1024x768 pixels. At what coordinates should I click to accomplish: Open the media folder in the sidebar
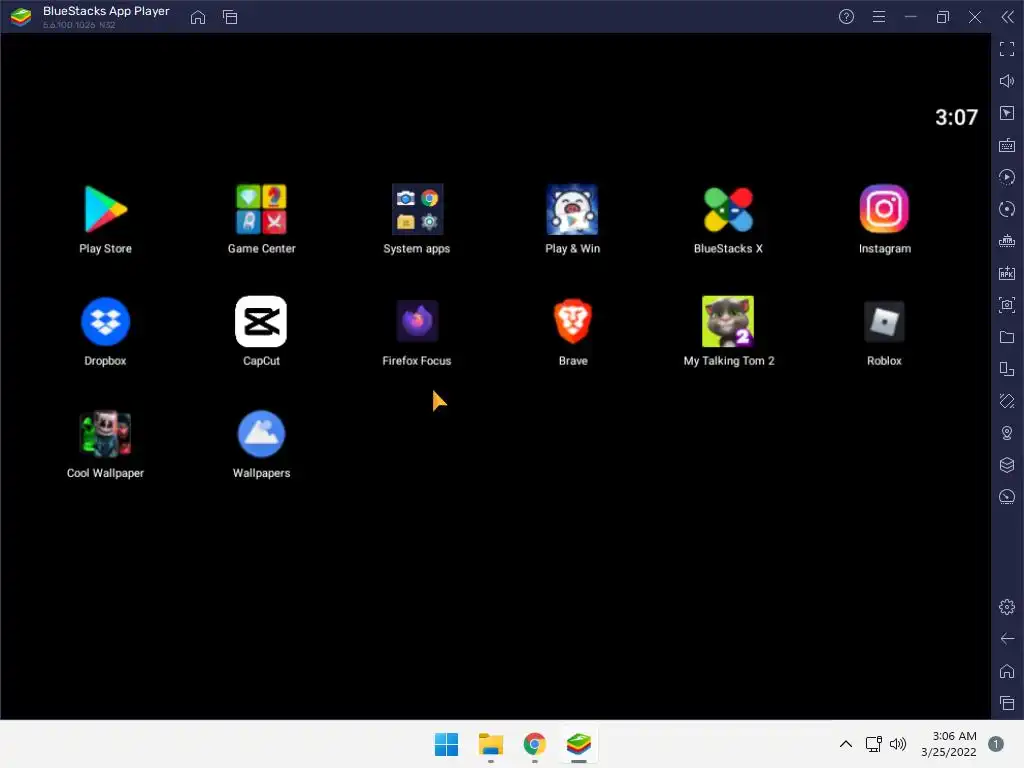(x=1007, y=337)
